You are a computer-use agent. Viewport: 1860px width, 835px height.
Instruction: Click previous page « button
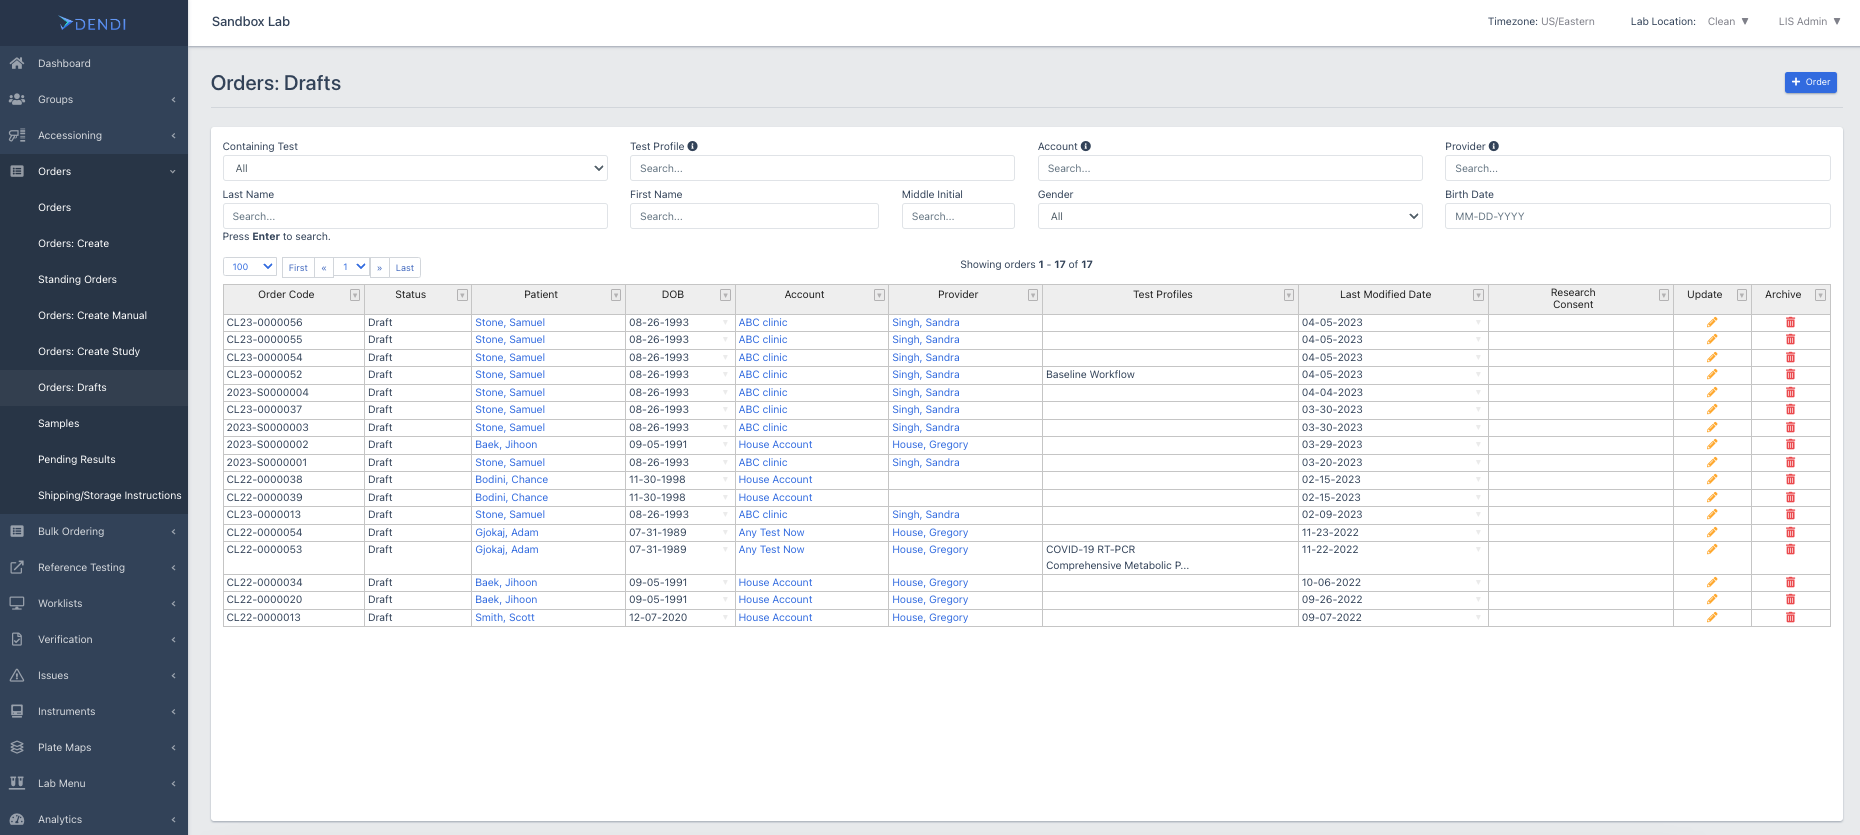click(324, 268)
